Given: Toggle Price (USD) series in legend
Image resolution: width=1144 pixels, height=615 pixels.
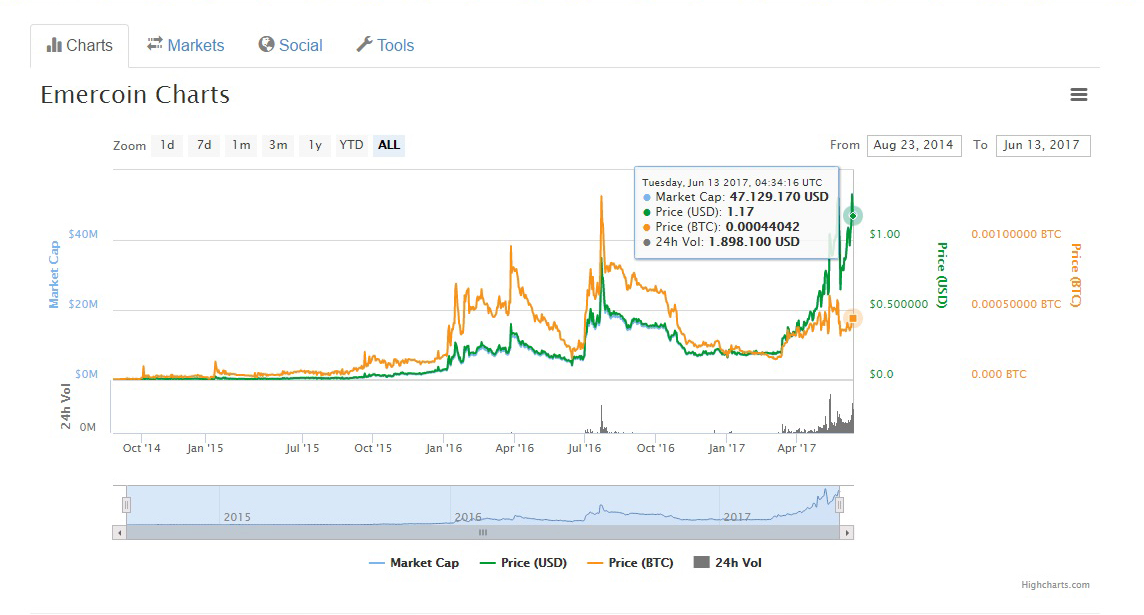Looking at the screenshot, I should 523,563.
